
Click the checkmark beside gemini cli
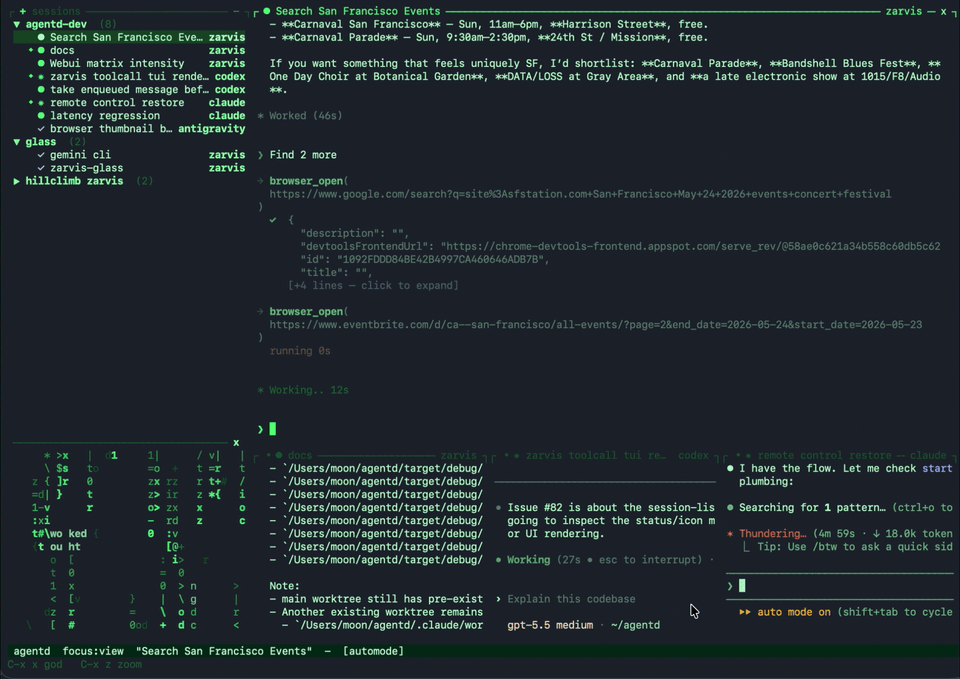tap(41, 155)
